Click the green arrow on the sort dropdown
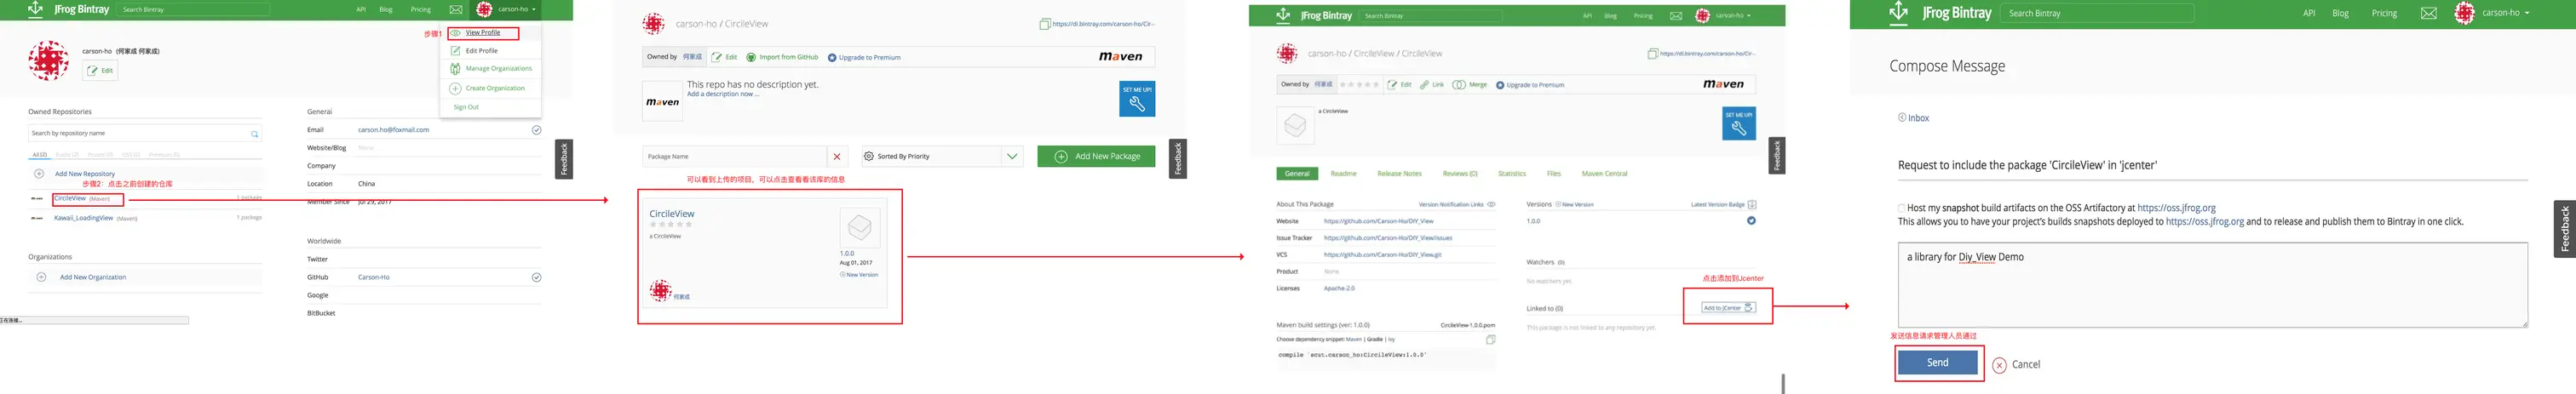The width and height of the screenshot is (2576, 394). [x=1012, y=156]
